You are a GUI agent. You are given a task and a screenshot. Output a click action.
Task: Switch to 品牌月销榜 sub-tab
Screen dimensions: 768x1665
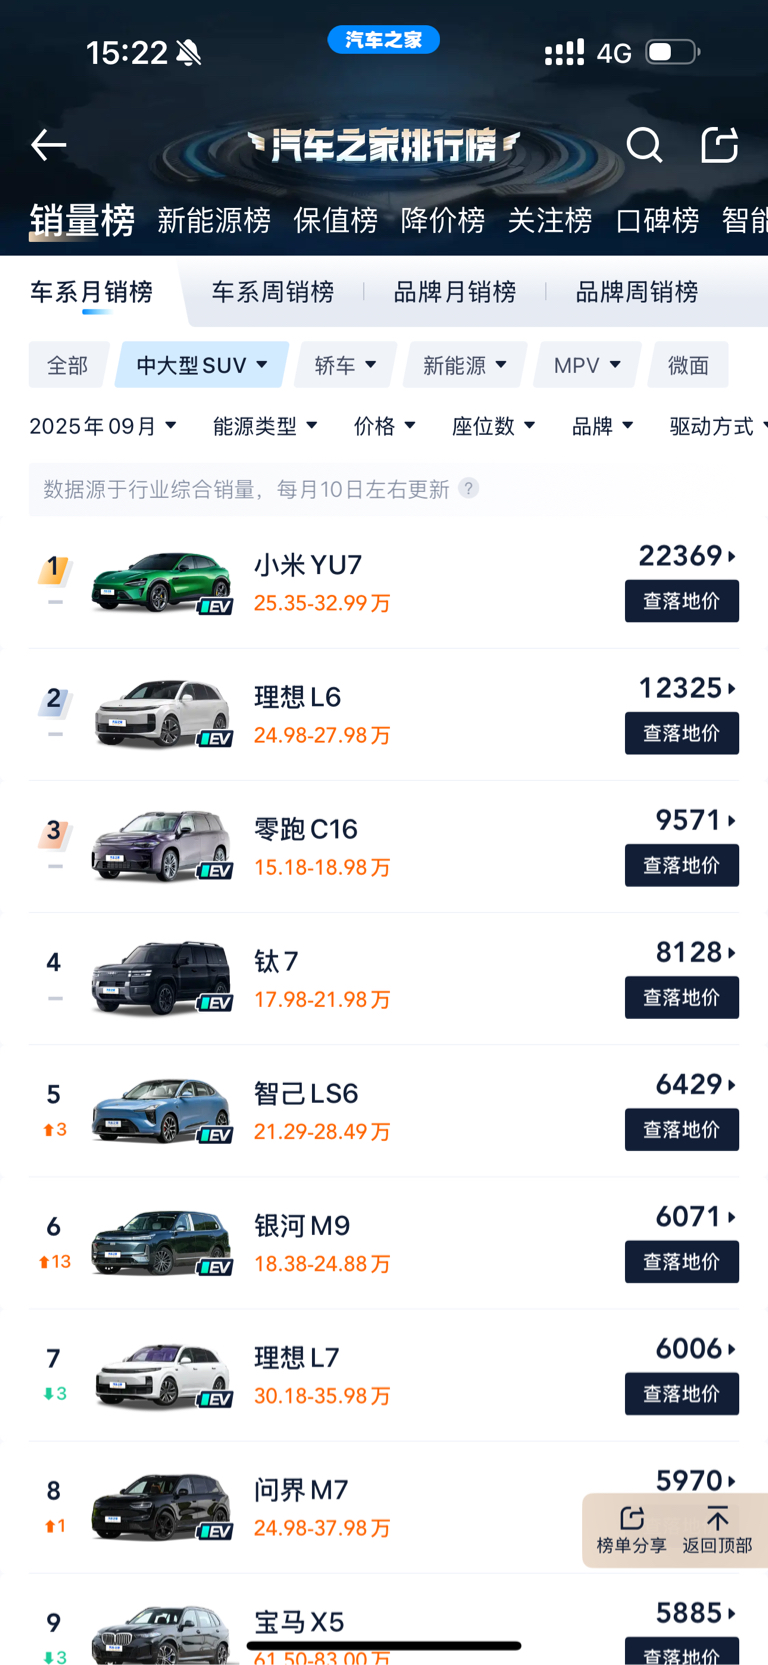coord(455,292)
